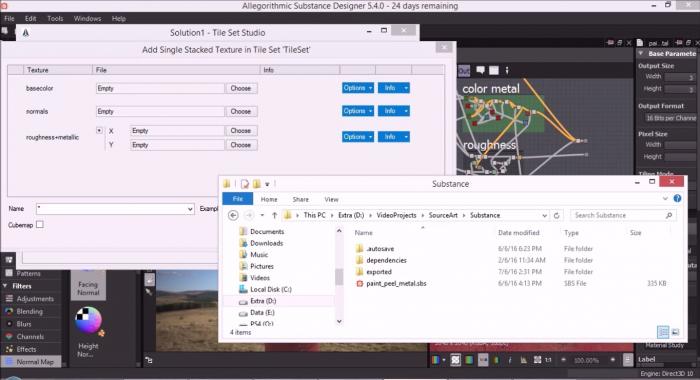Open Options dropdown for normals row
The image size is (700, 380).
pyautogui.click(x=358, y=111)
